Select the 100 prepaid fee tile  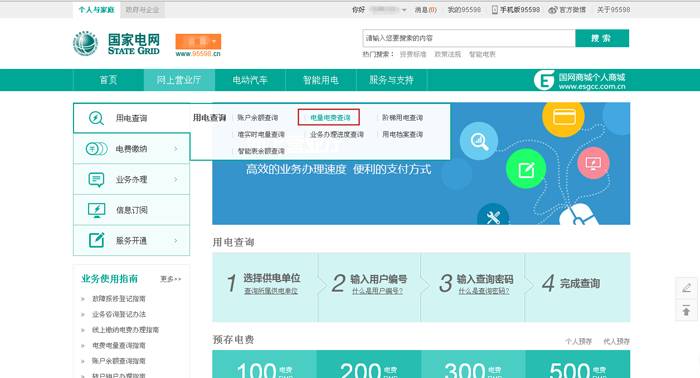pyautogui.click(x=264, y=364)
